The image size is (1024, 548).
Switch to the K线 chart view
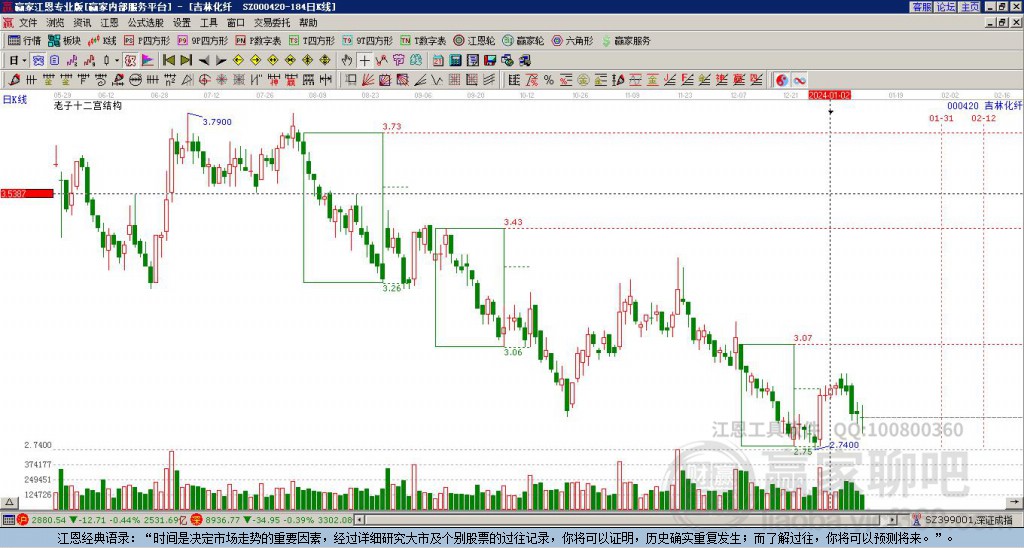[x=102, y=40]
